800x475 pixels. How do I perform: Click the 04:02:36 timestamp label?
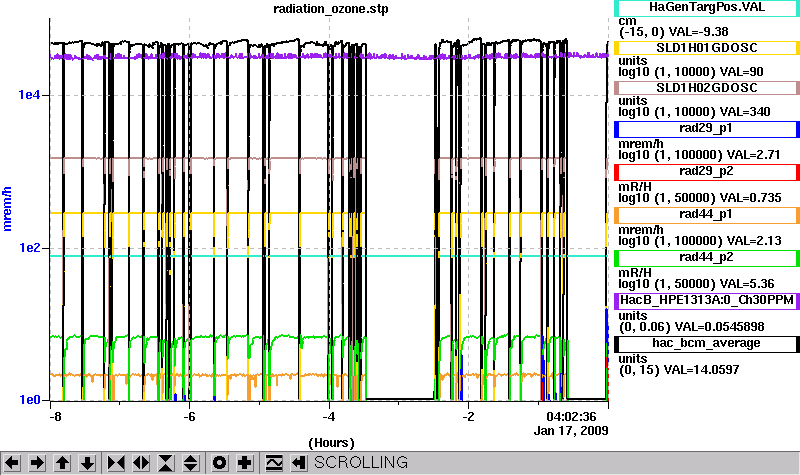click(571, 417)
